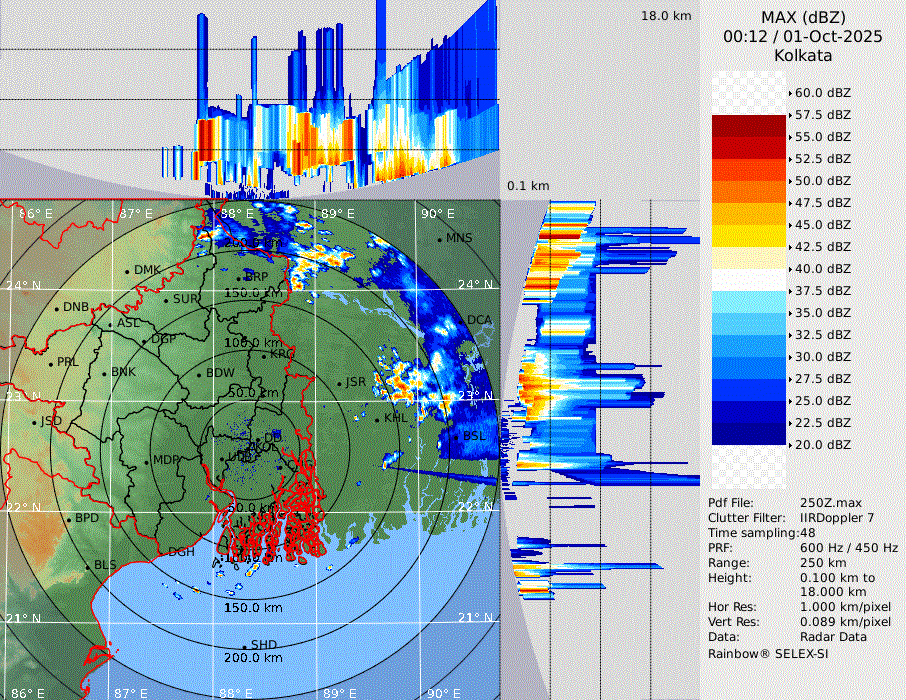Click the MAX (dBZ) title text
906x700 pixels.
pos(803,17)
